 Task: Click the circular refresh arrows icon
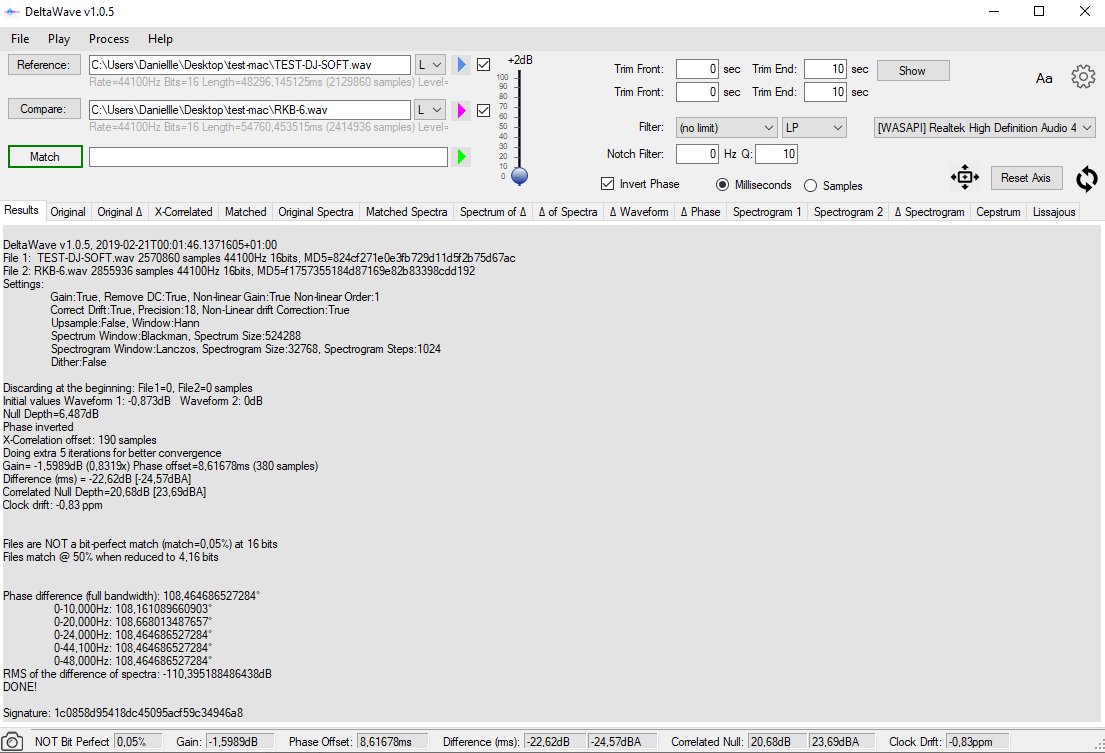click(x=1087, y=179)
